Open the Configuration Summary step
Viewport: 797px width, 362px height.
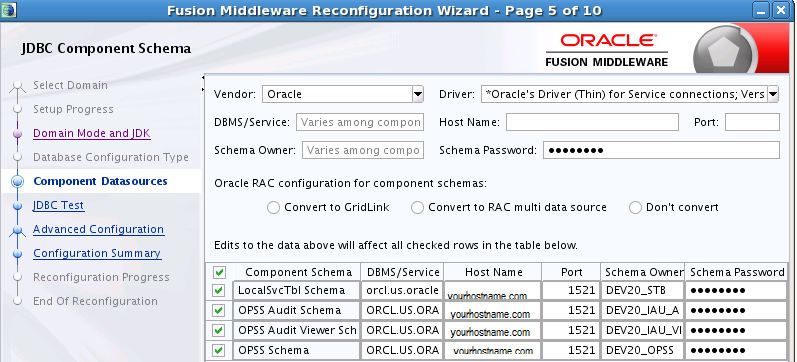(x=97, y=253)
